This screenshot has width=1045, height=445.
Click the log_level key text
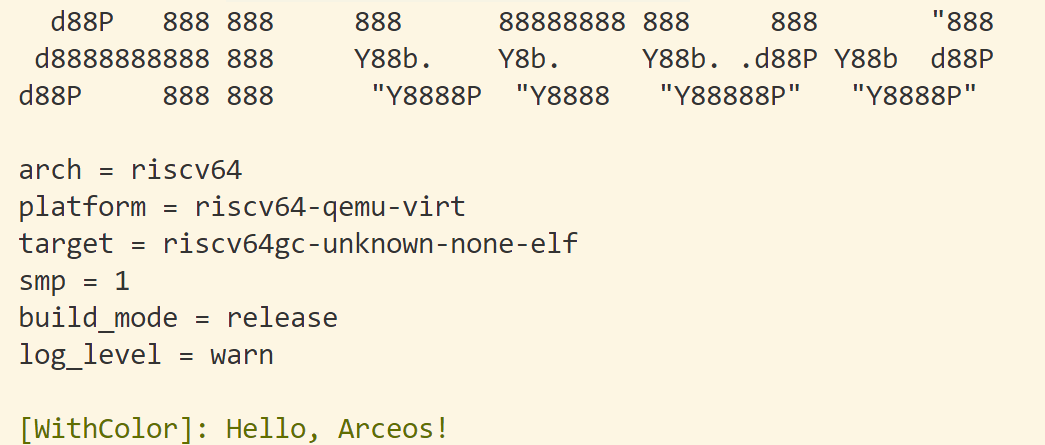(x=90, y=354)
